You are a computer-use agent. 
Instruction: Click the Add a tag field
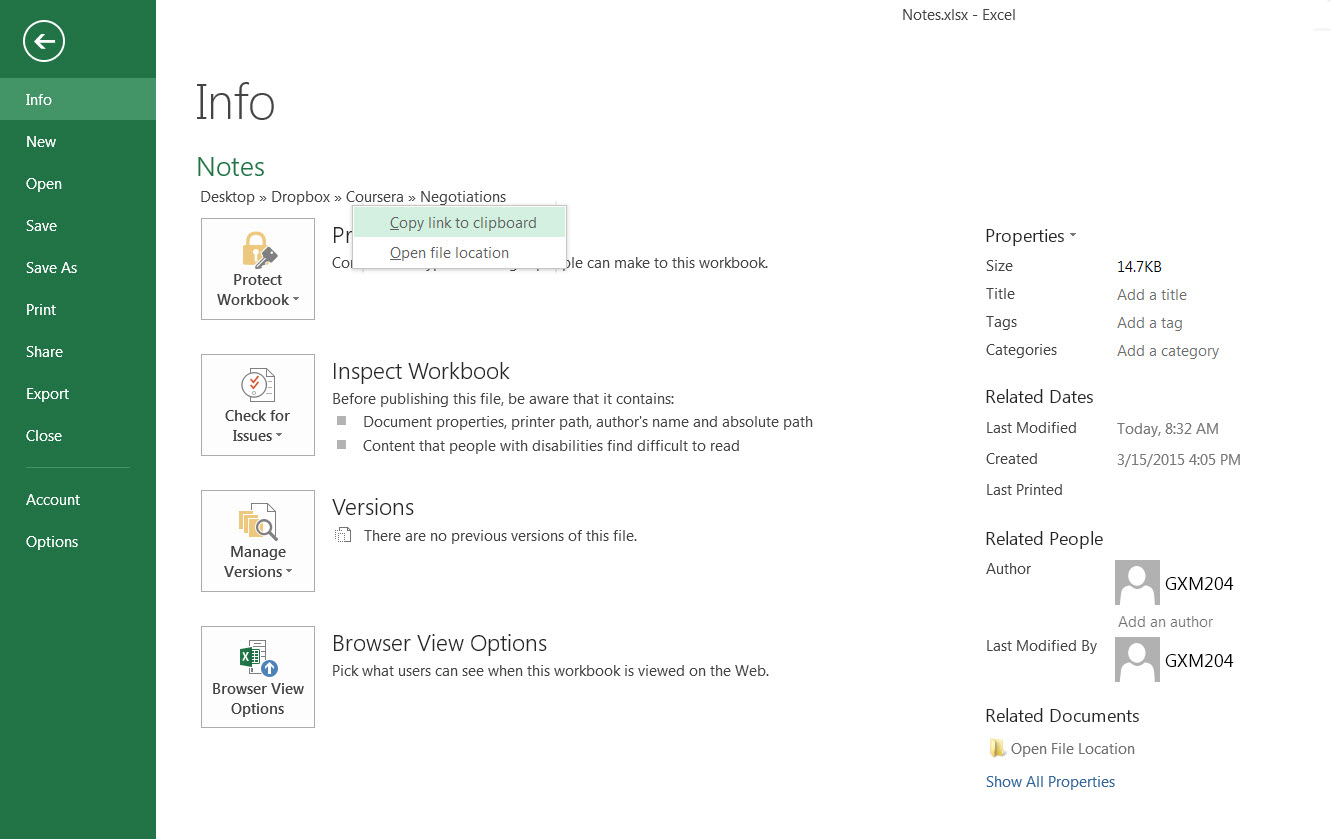tap(1149, 323)
